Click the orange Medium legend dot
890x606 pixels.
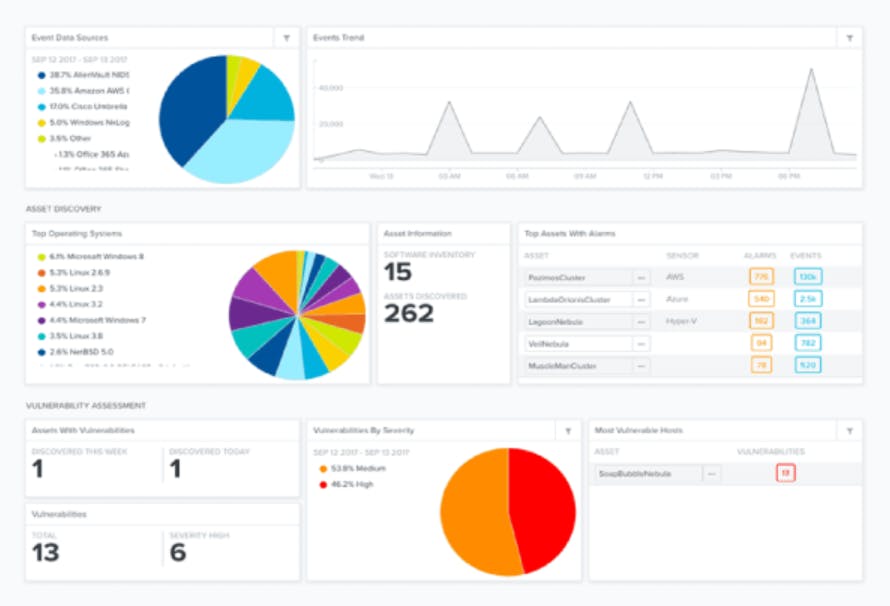[322, 468]
